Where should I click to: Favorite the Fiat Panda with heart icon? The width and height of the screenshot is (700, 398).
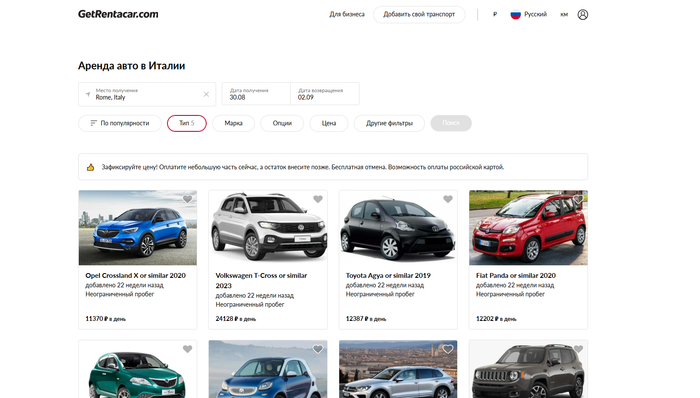coord(578,199)
